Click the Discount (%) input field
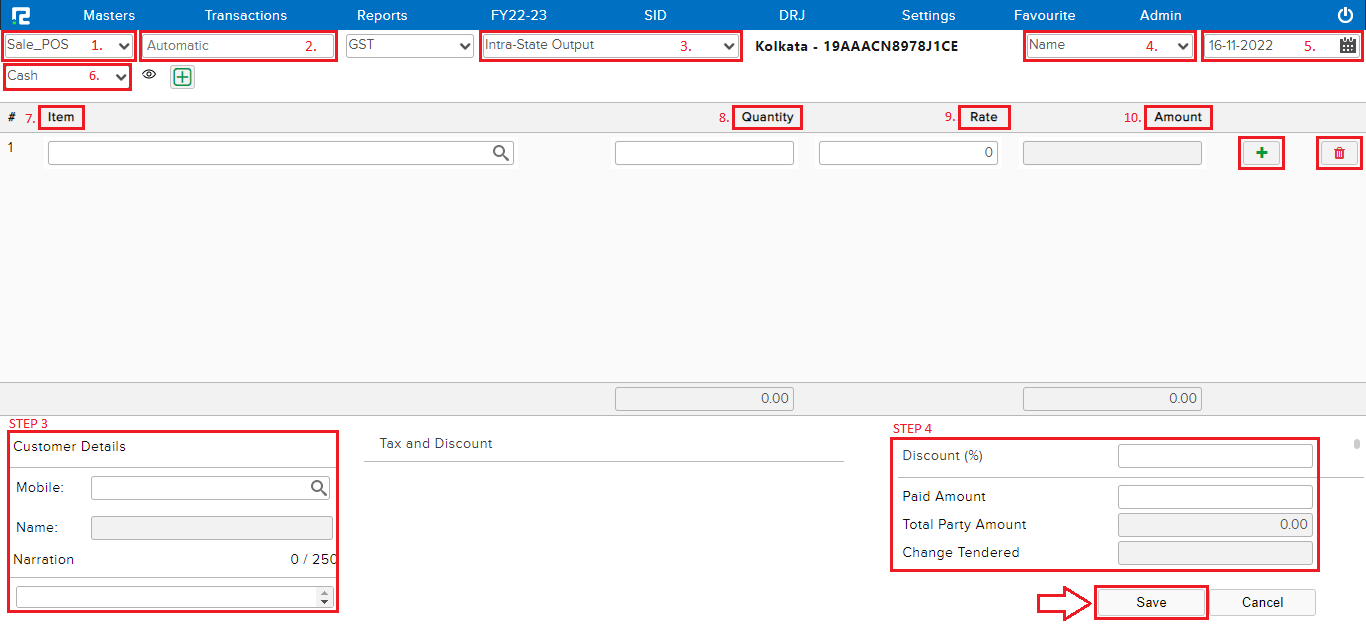 tap(1214, 456)
